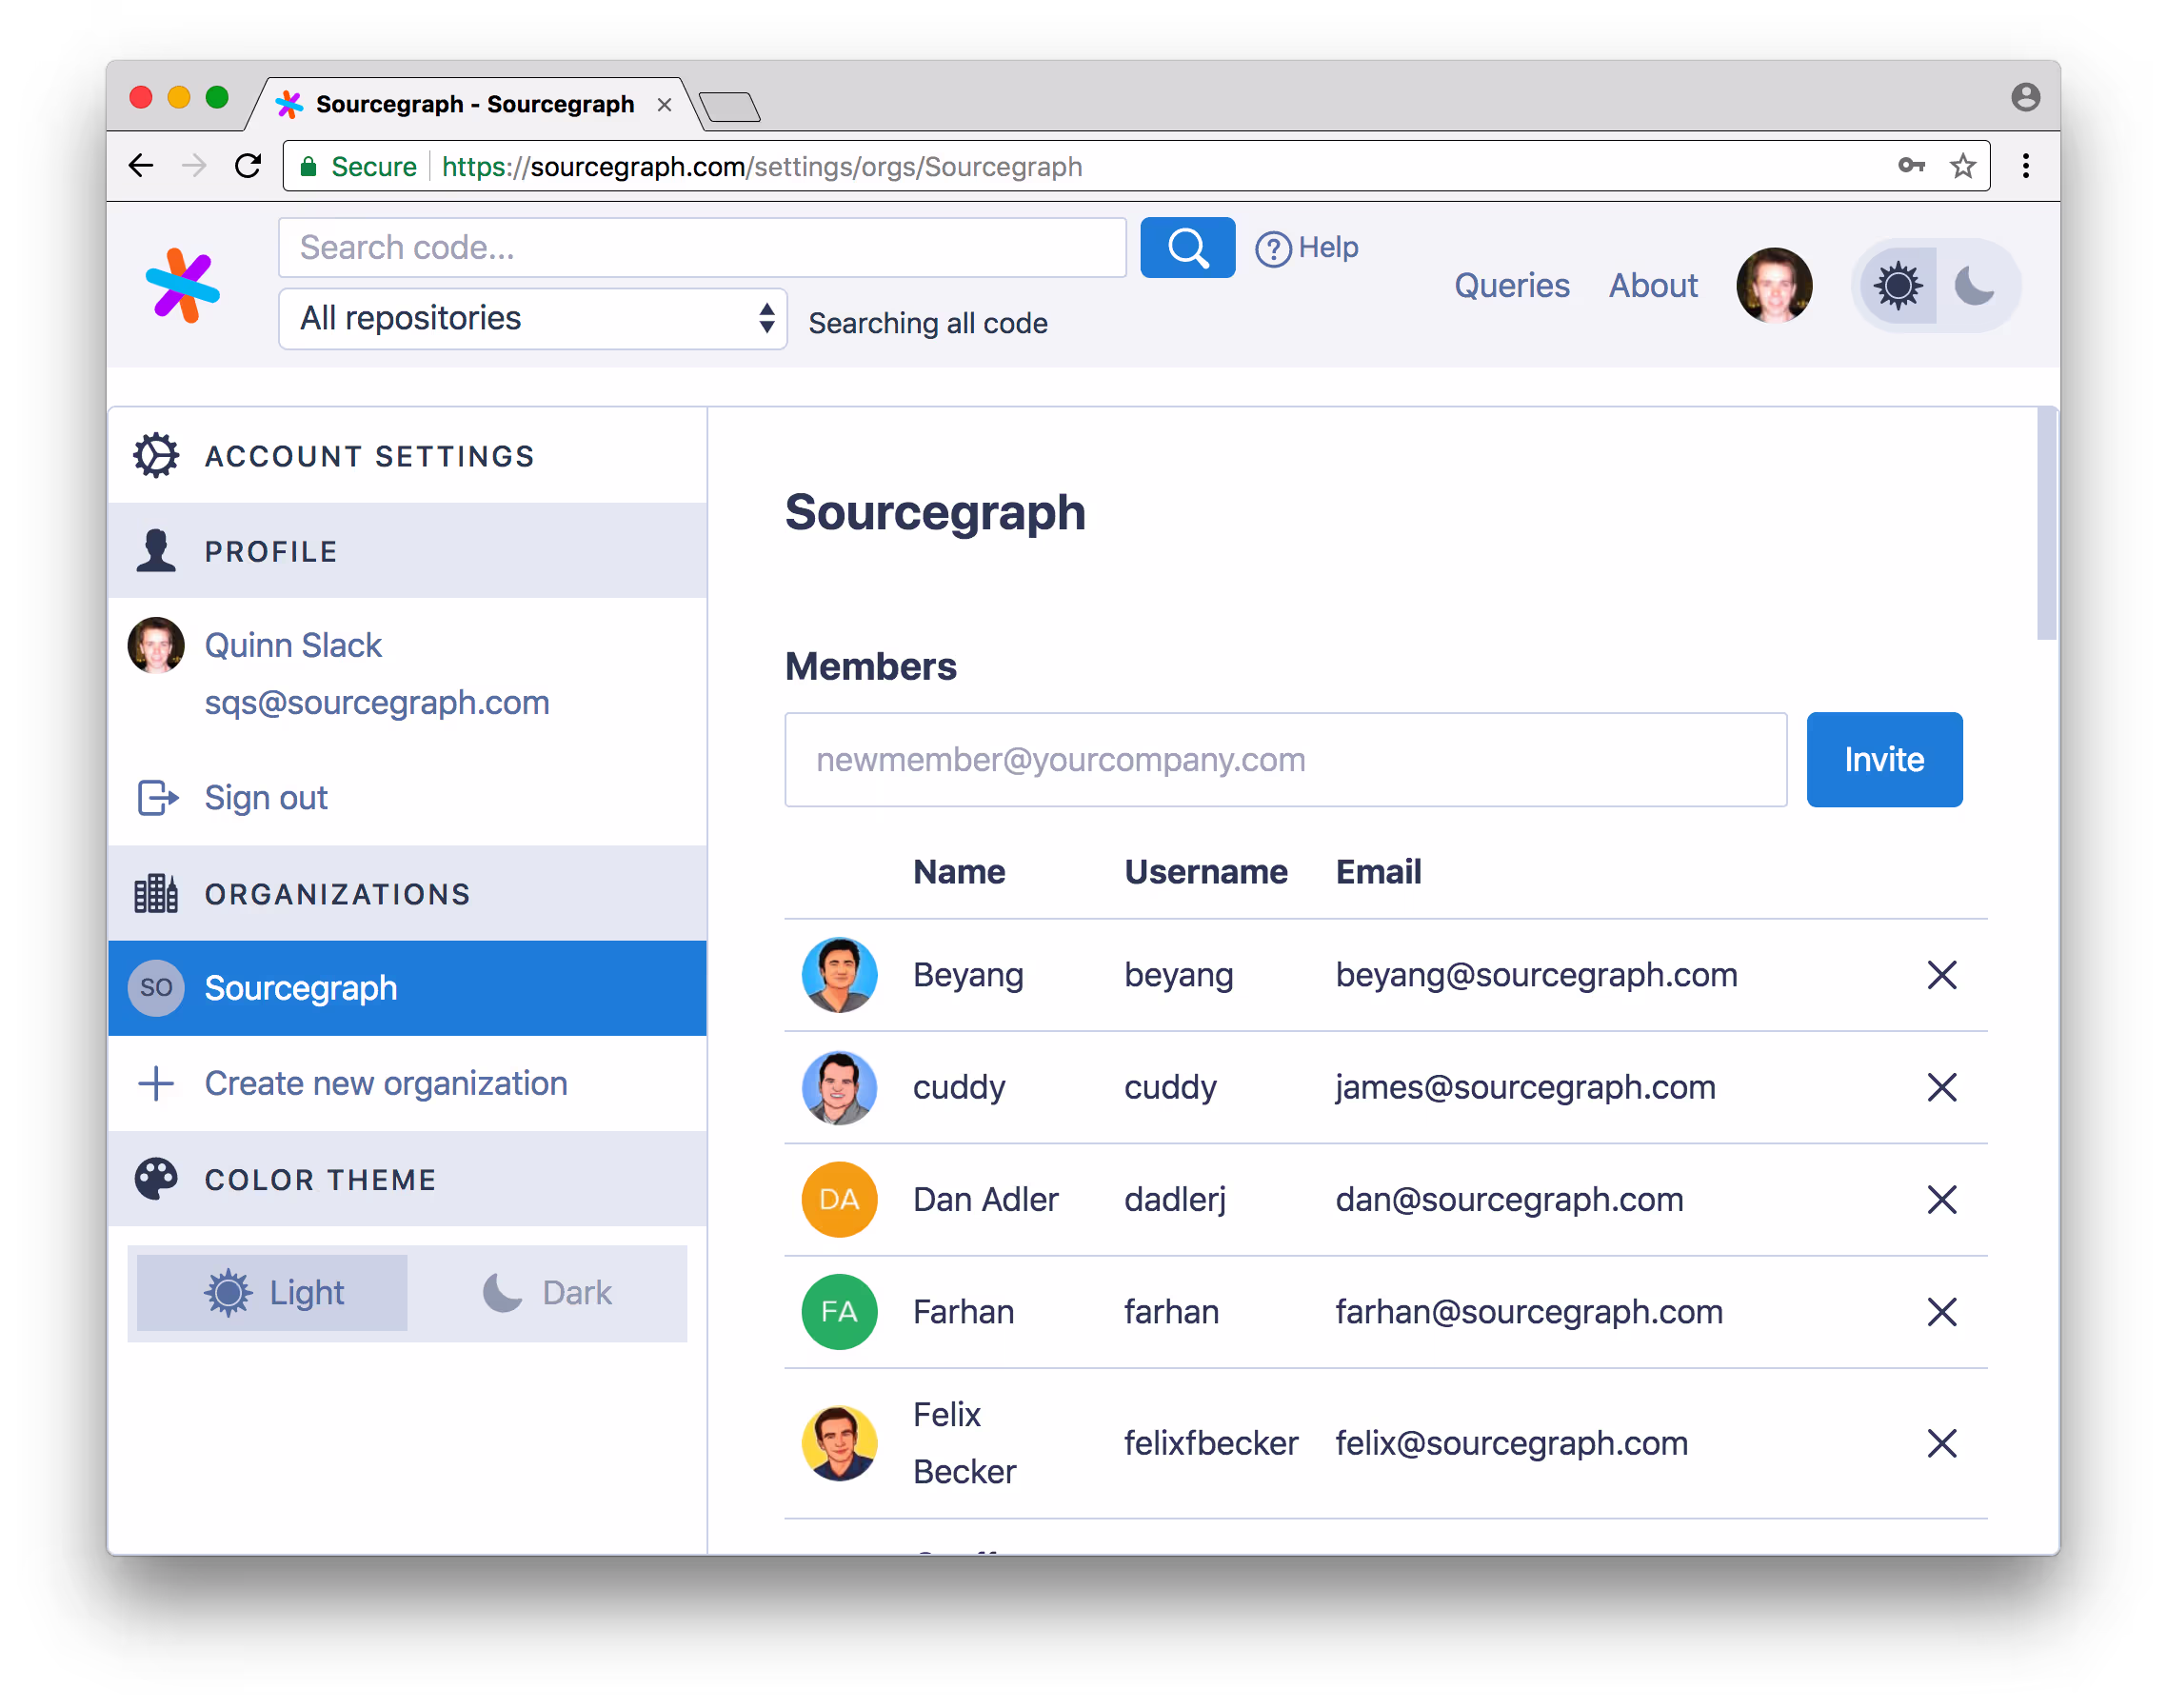
Task: Focus the Search code input field
Action: coord(703,247)
